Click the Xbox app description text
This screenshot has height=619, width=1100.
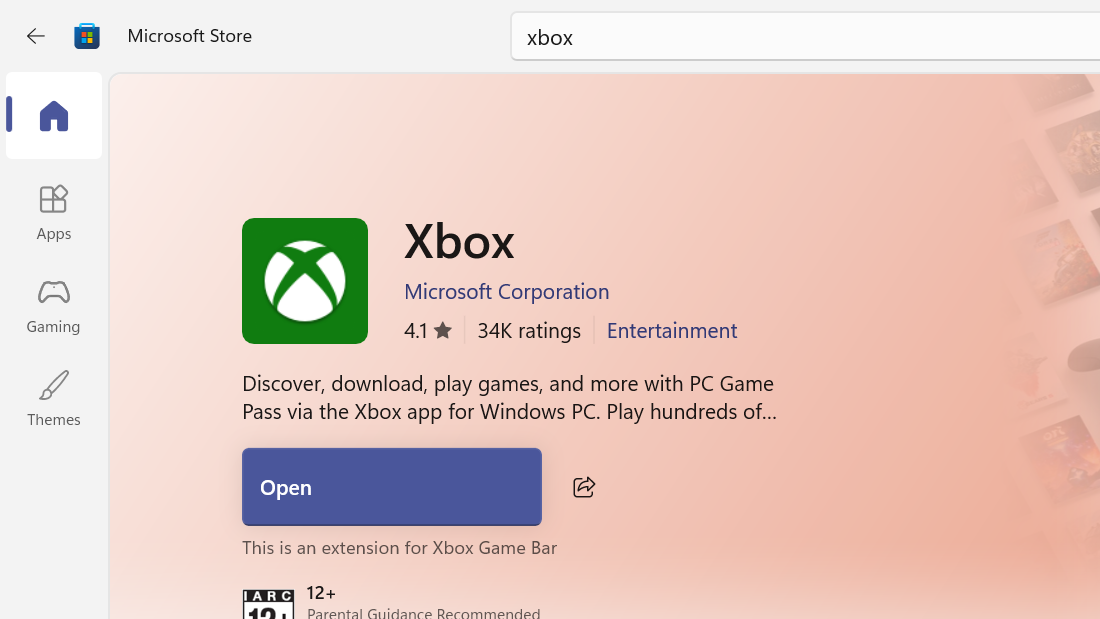click(509, 397)
